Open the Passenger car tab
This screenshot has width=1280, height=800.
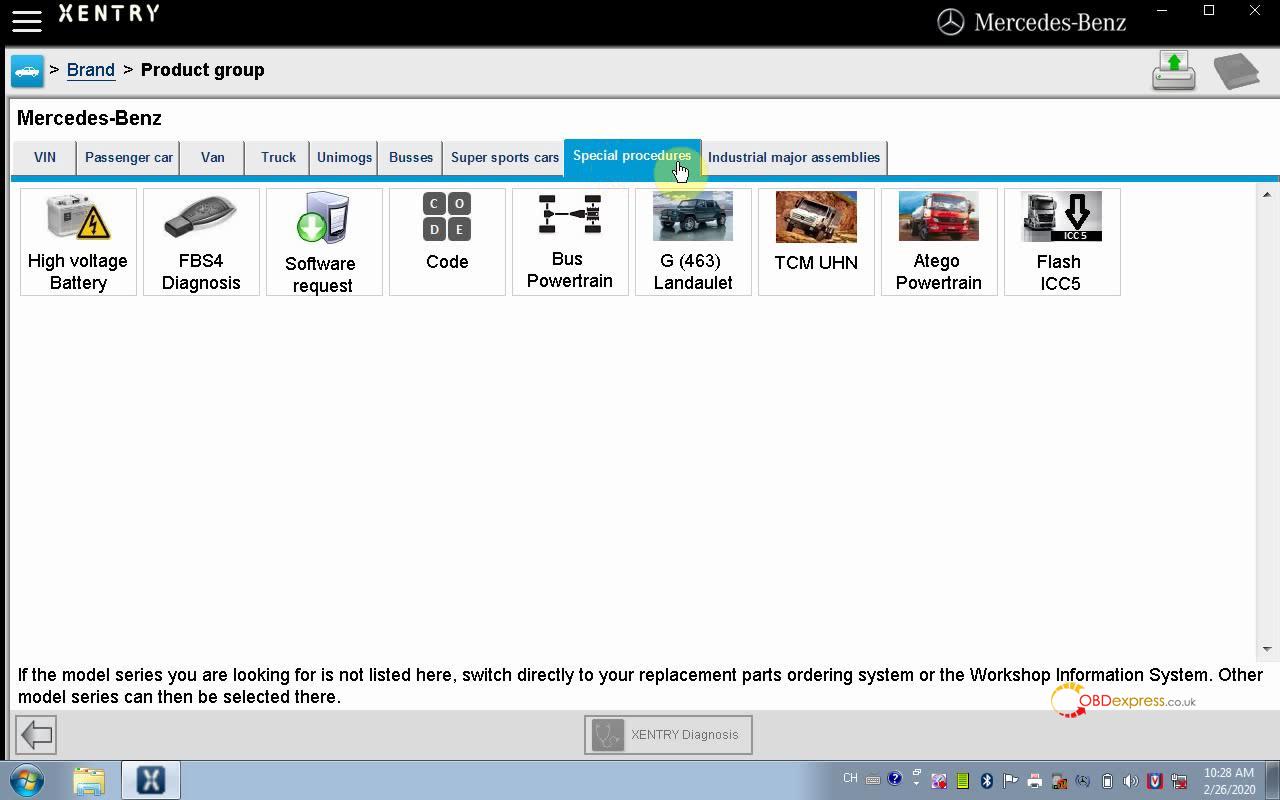(x=129, y=157)
